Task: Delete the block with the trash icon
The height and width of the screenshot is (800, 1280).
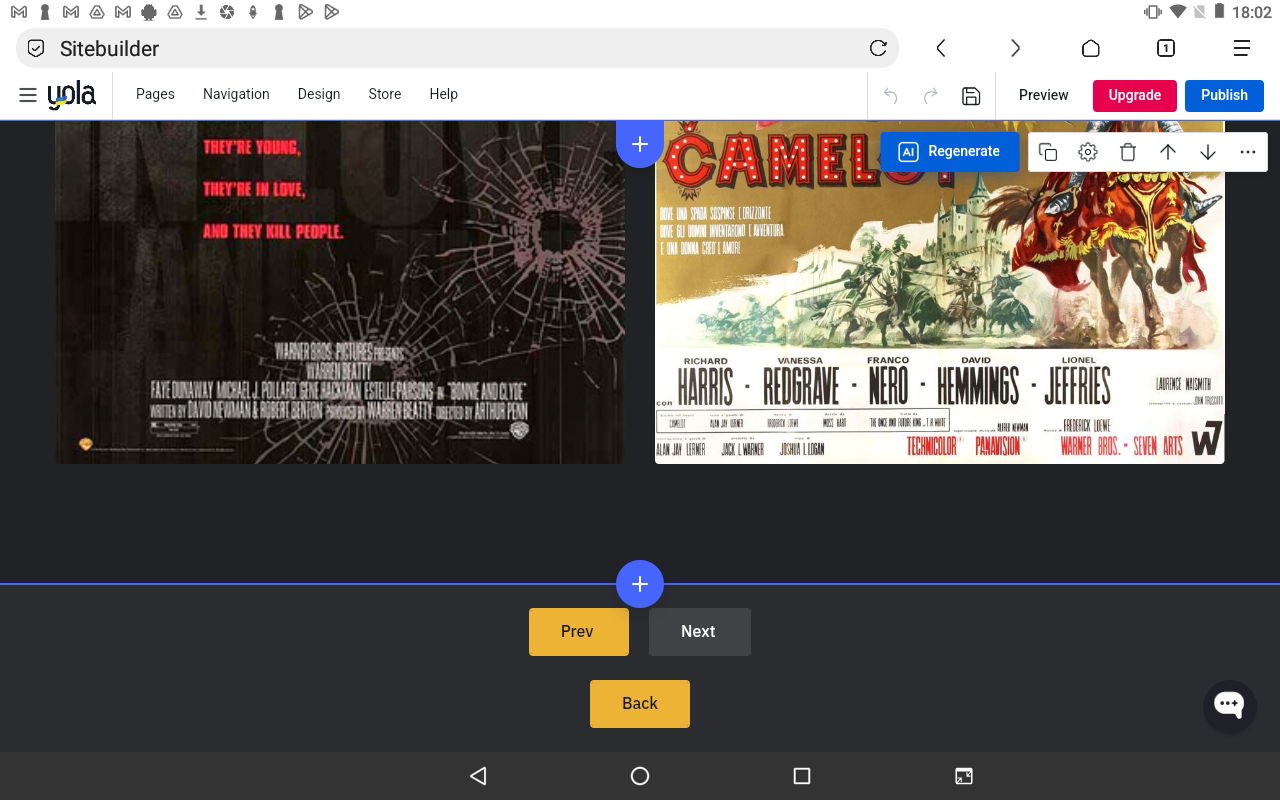Action: tap(1128, 152)
